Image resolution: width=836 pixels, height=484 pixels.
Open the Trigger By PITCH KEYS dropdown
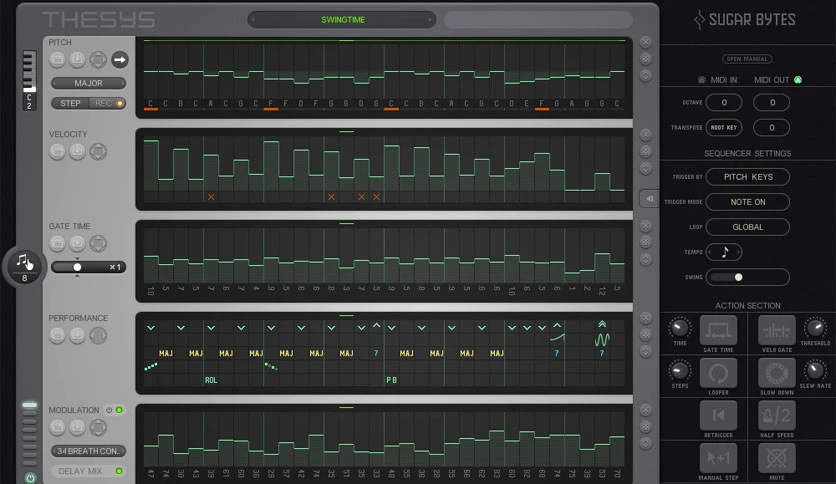click(x=747, y=177)
